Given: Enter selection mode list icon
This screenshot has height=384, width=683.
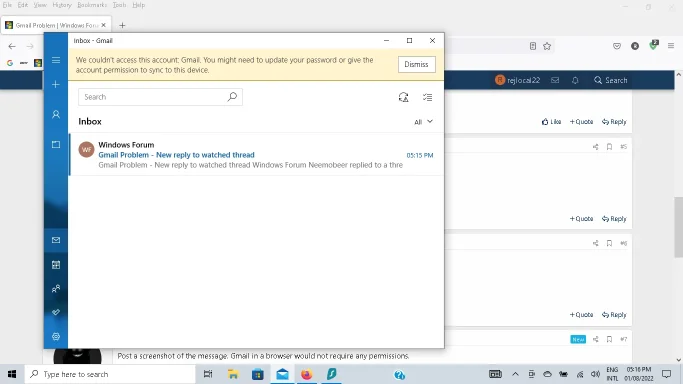Looking at the screenshot, I should 427,97.
